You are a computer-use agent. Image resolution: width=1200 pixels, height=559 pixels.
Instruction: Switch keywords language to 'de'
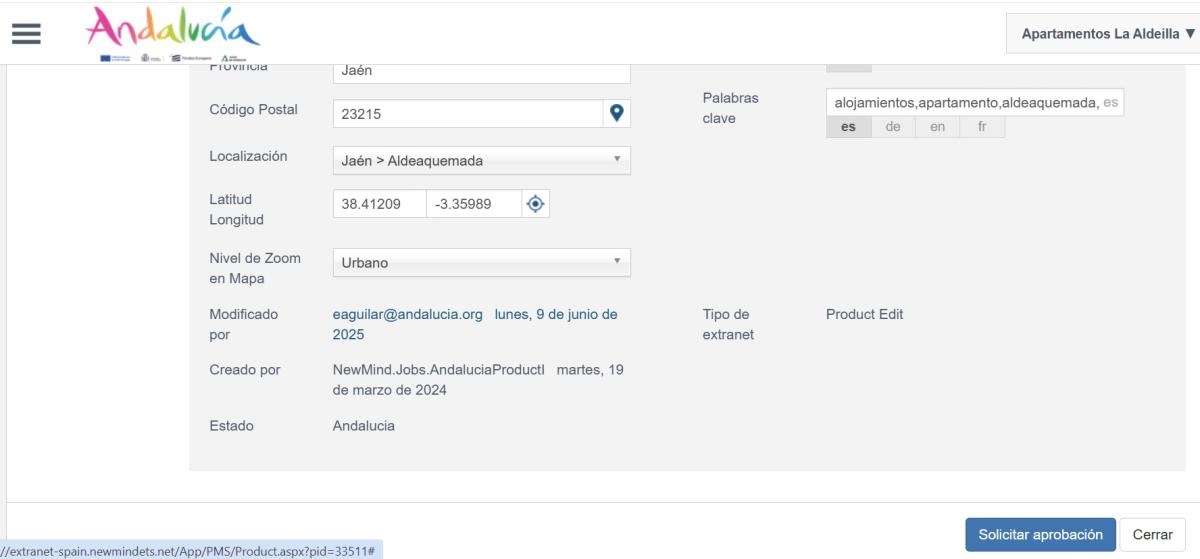pos(893,127)
